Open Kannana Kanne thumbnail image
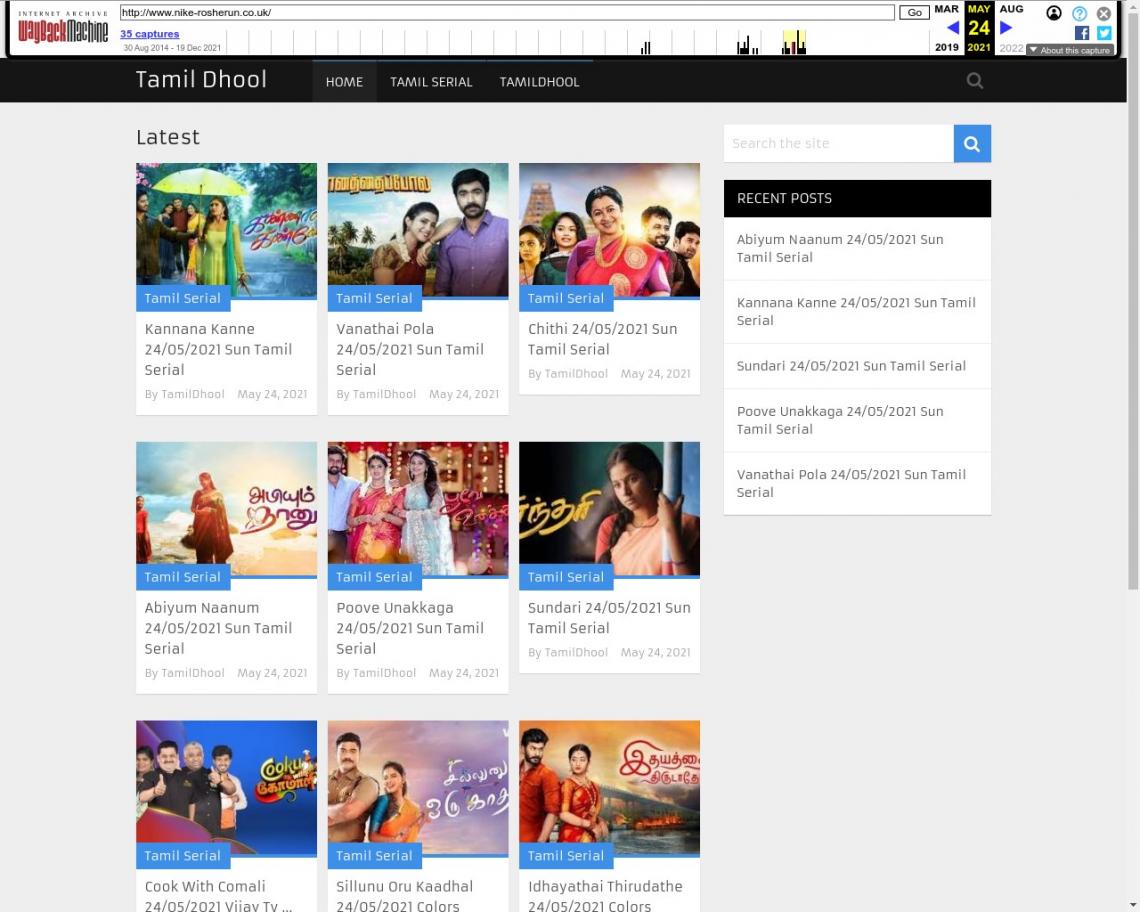 [226, 230]
